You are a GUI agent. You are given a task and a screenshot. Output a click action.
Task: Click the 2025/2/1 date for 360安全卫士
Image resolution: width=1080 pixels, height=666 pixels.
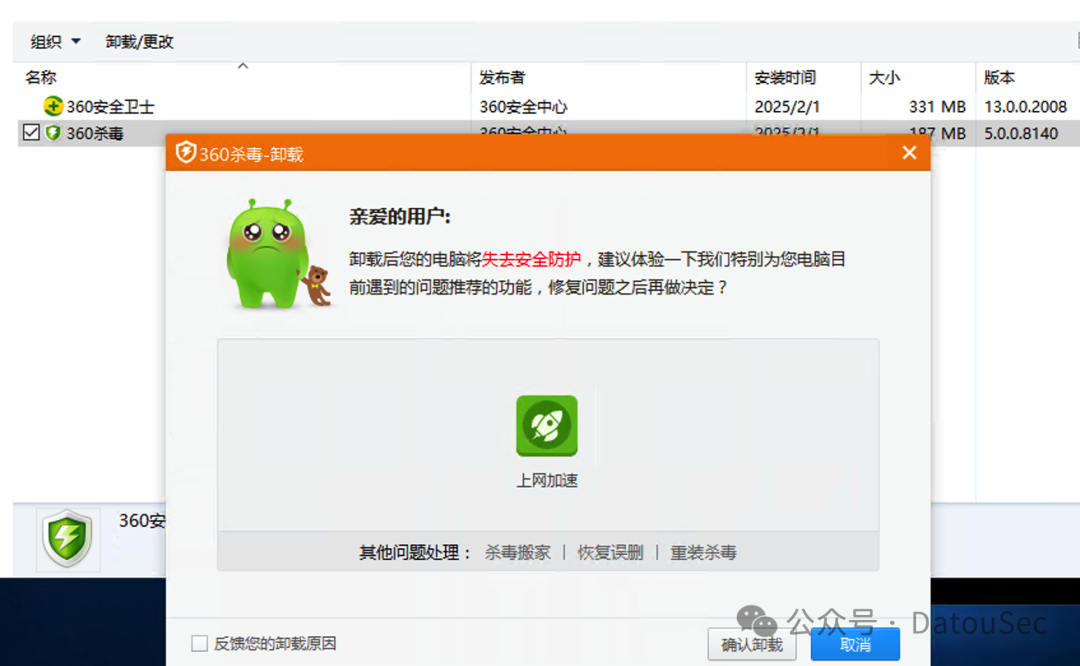(x=786, y=107)
